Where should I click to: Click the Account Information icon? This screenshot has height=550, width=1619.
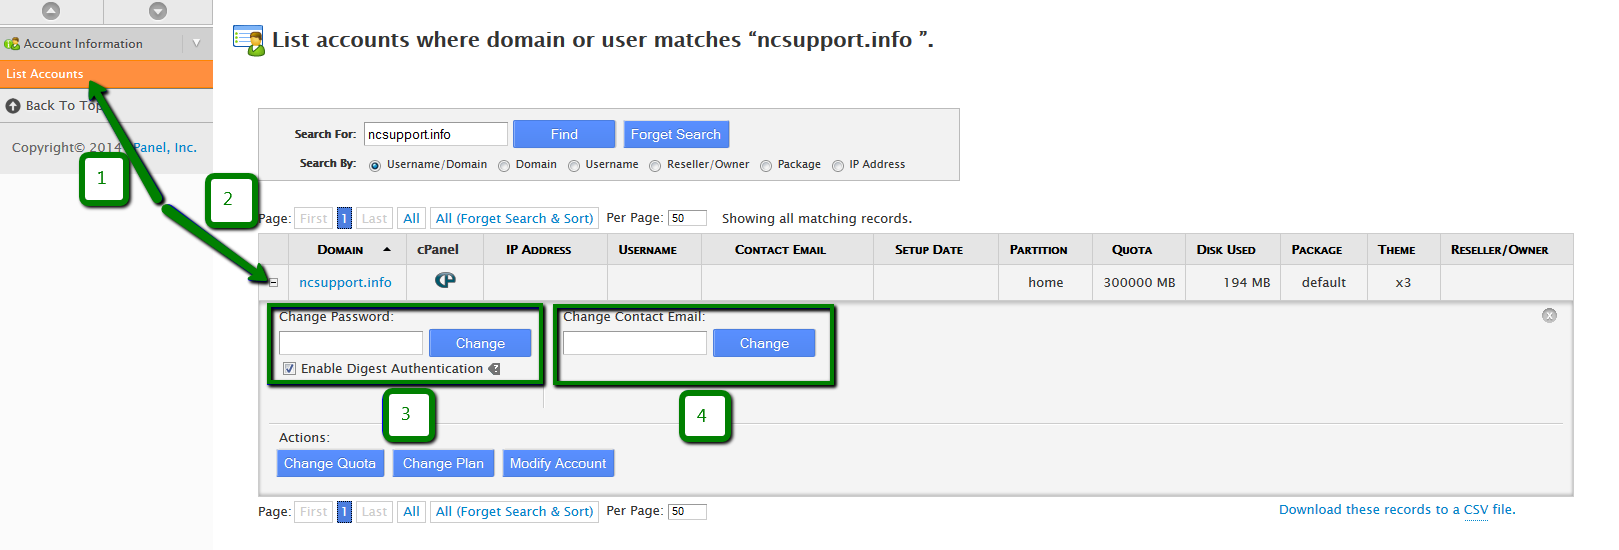(12, 44)
